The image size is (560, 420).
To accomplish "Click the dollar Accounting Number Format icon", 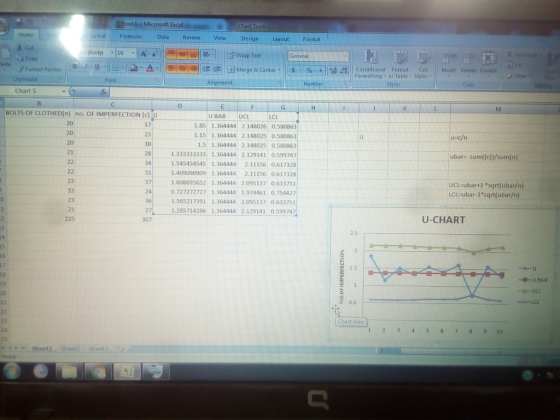I will click(x=294, y=70).
